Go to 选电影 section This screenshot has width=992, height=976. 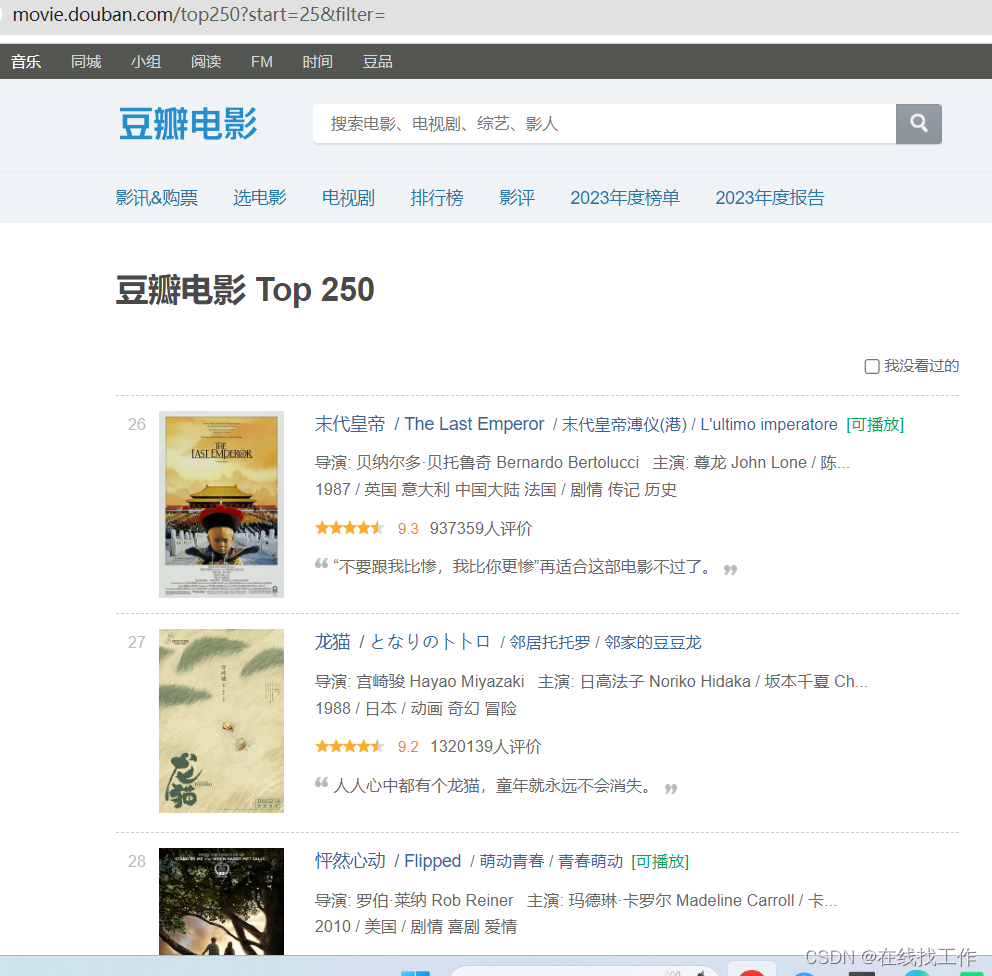[x=259, y=198]
